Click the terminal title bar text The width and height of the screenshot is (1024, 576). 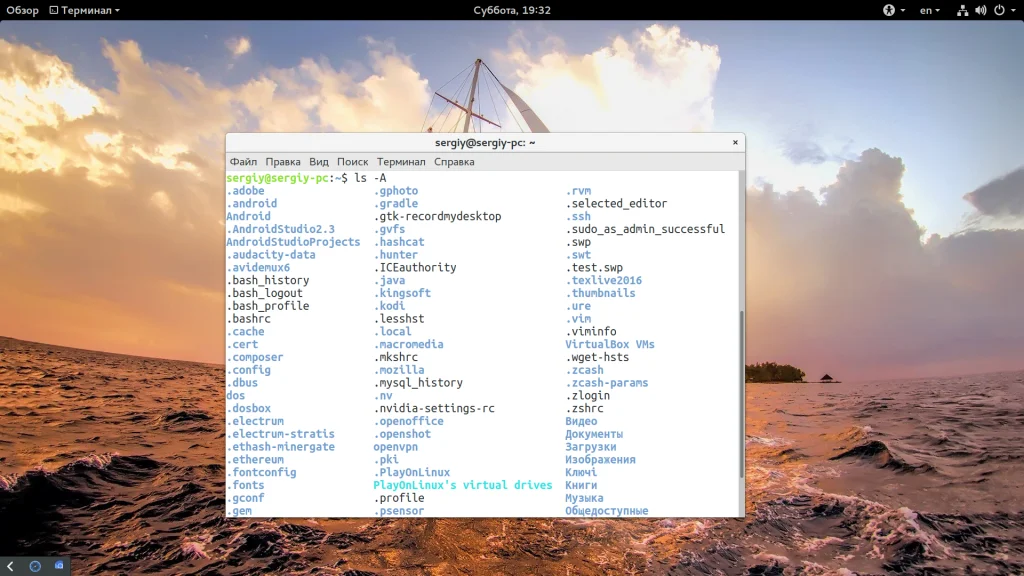[x=485, y=143]
